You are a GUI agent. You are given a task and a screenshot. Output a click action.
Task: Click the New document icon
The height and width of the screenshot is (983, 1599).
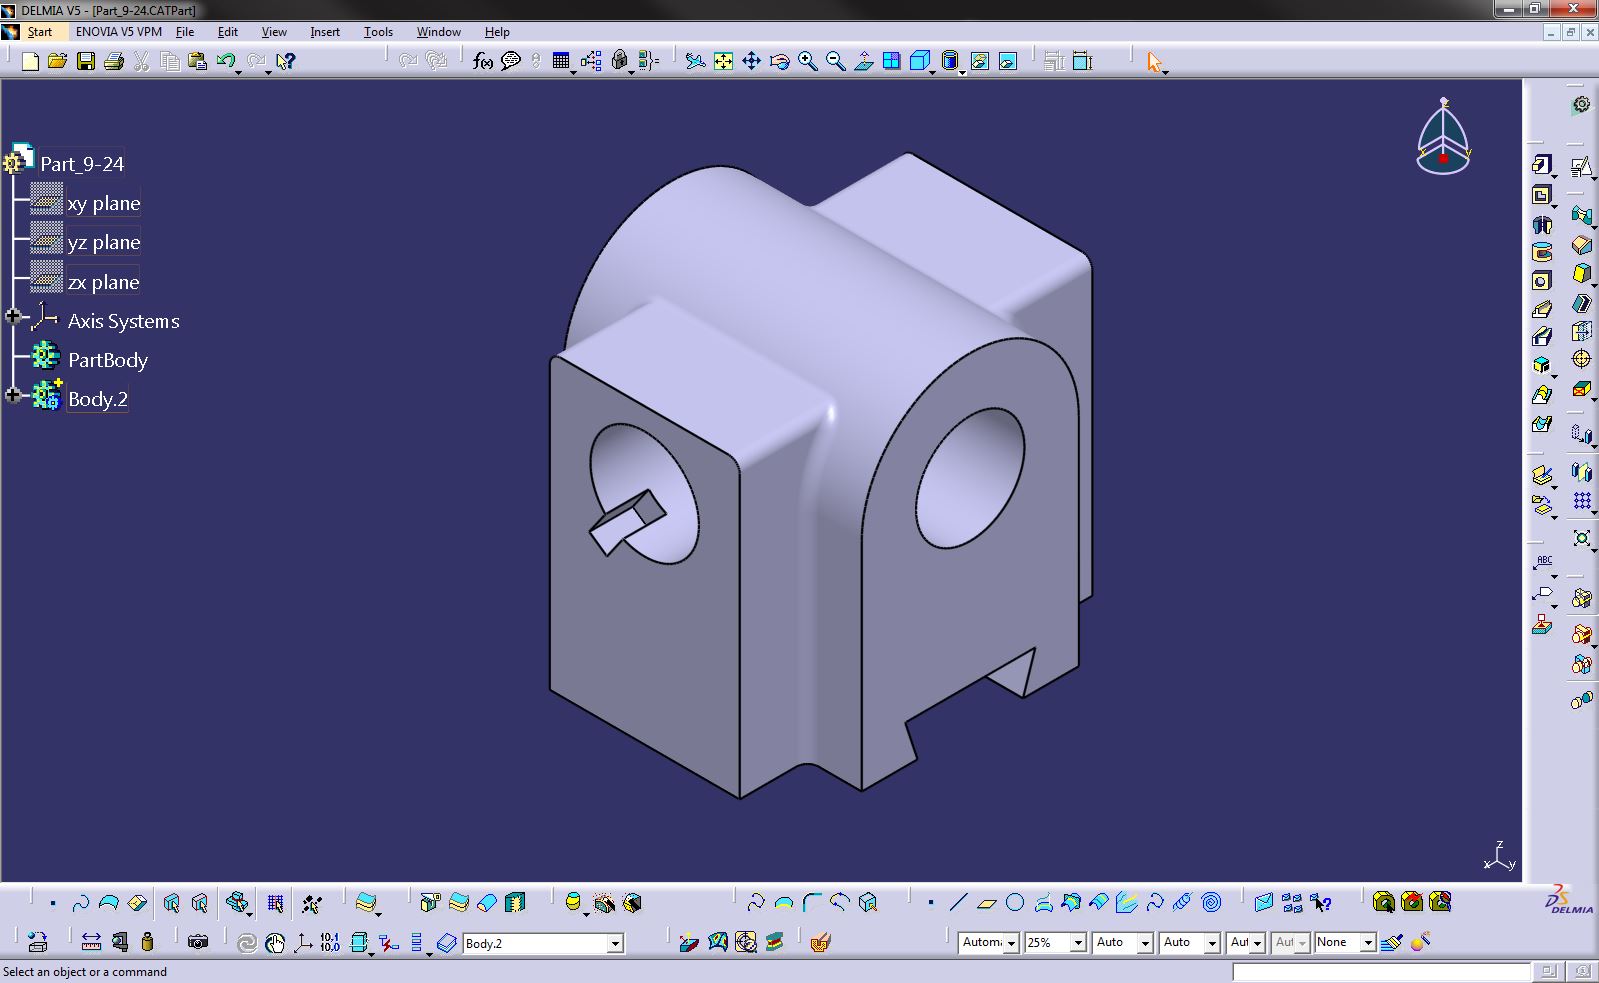tap(30, 62)
